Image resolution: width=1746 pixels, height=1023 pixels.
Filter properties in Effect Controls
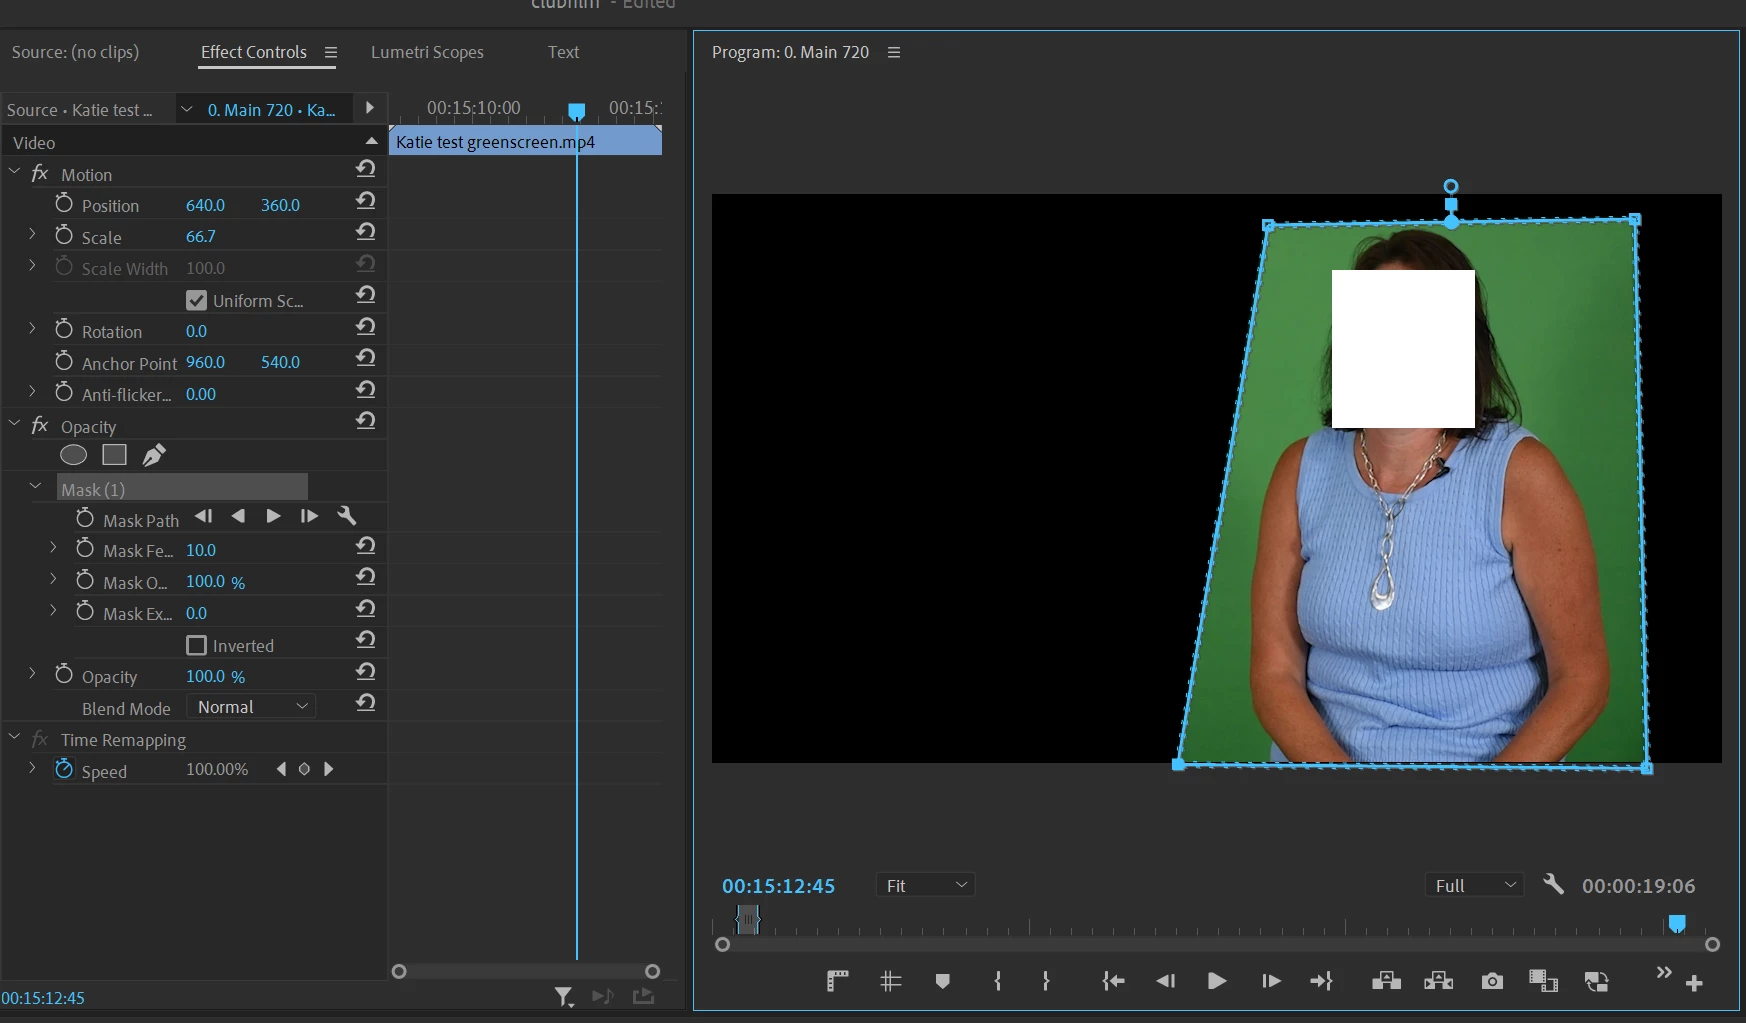pyautogui.click(x=564, y=996)
